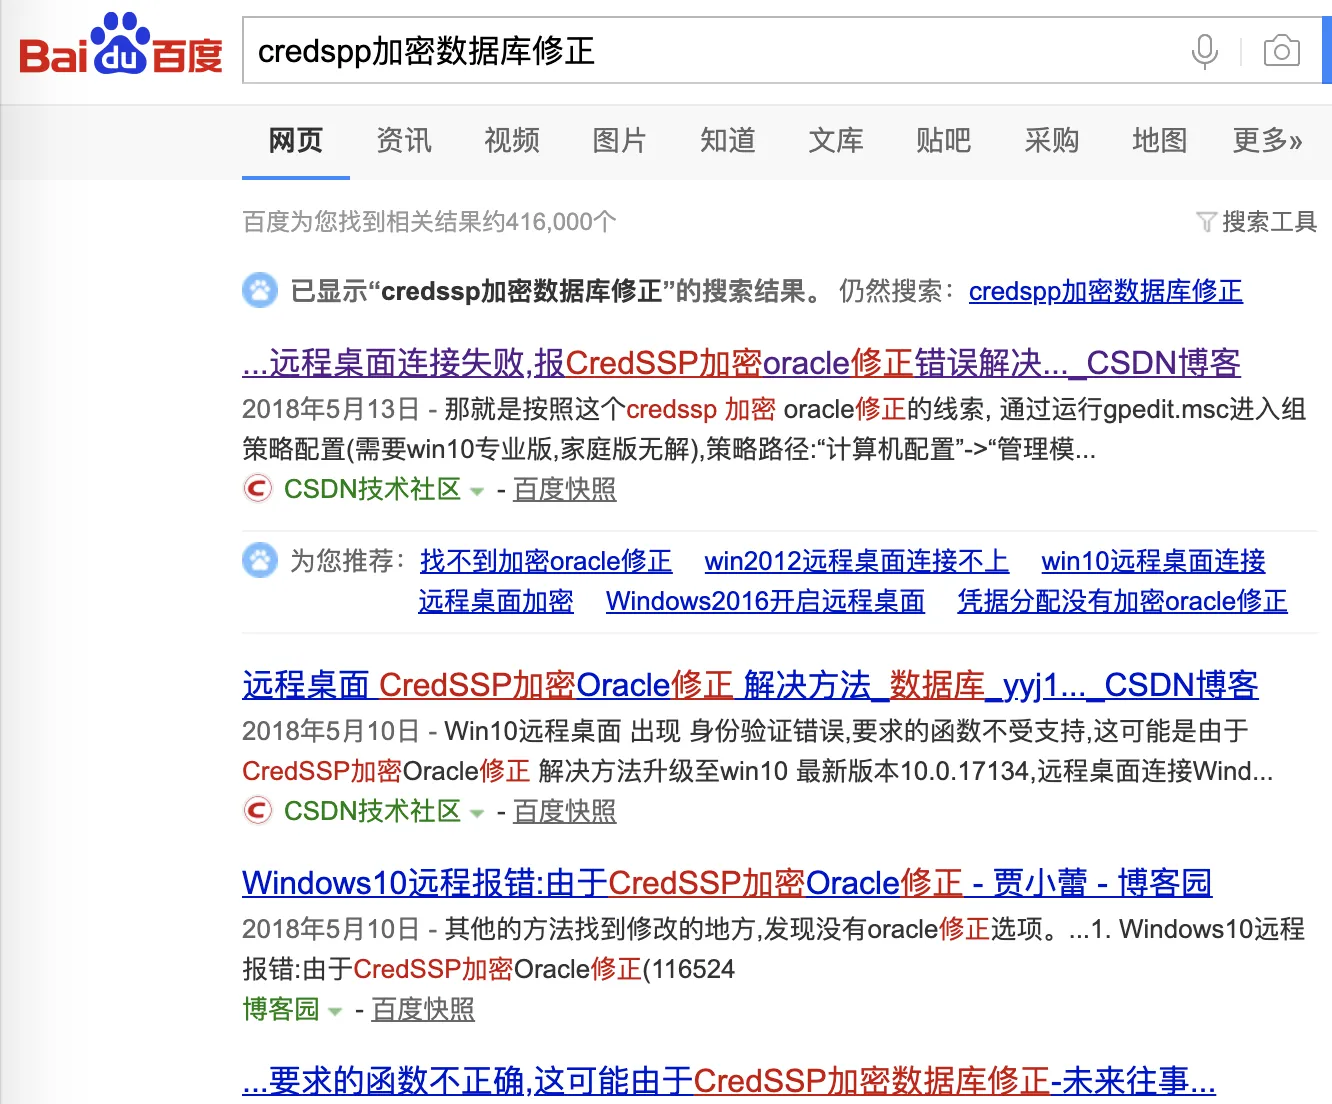The height and width of the screenshot is (1104, 1332).
Task: Open 百度快照 for the first result
Action: [x=565, y=489]
